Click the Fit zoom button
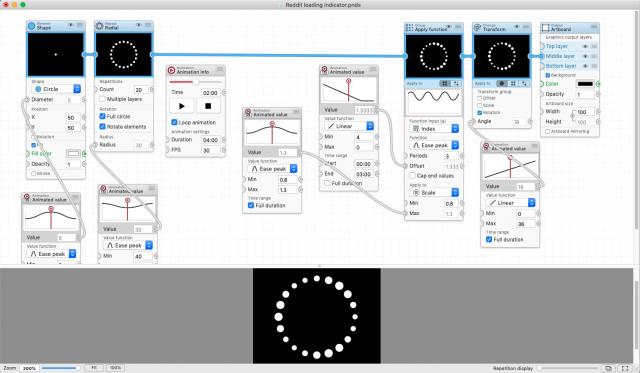640x373 pixels. point(94,368)
